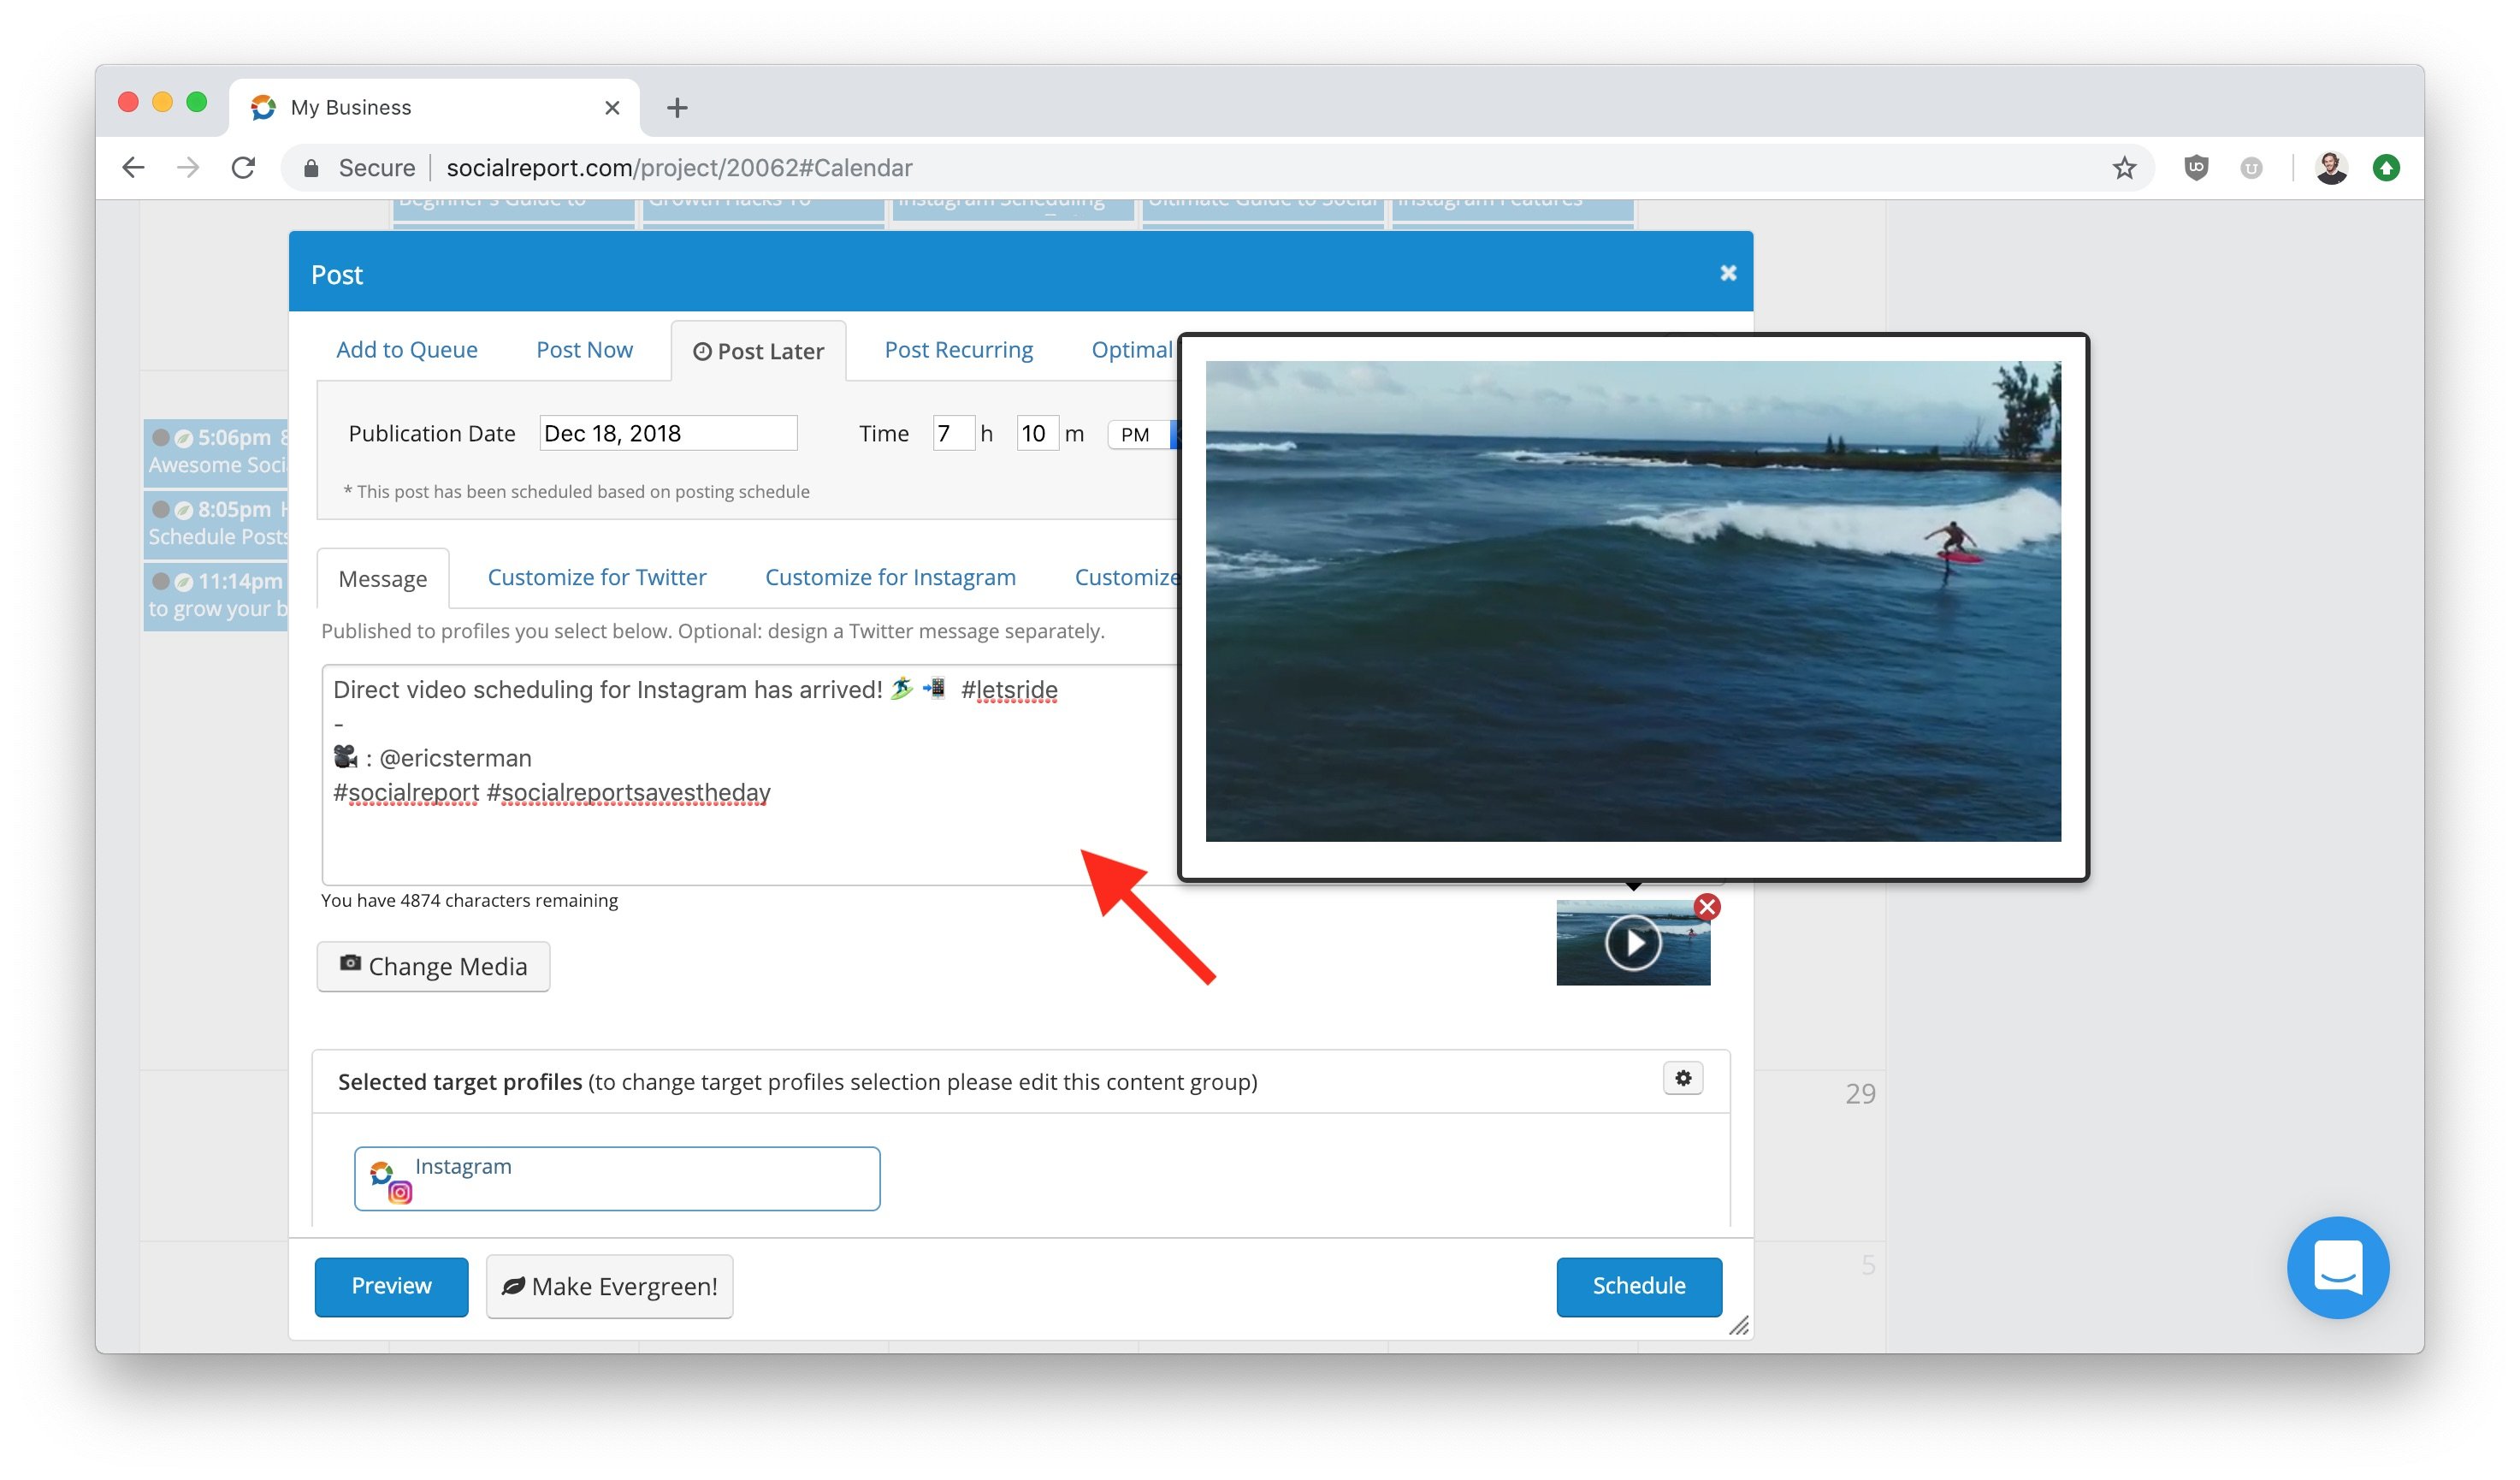Open the Optimal tab
The width and height of the screenshot is (2520, 1480).
point(1132,350)
